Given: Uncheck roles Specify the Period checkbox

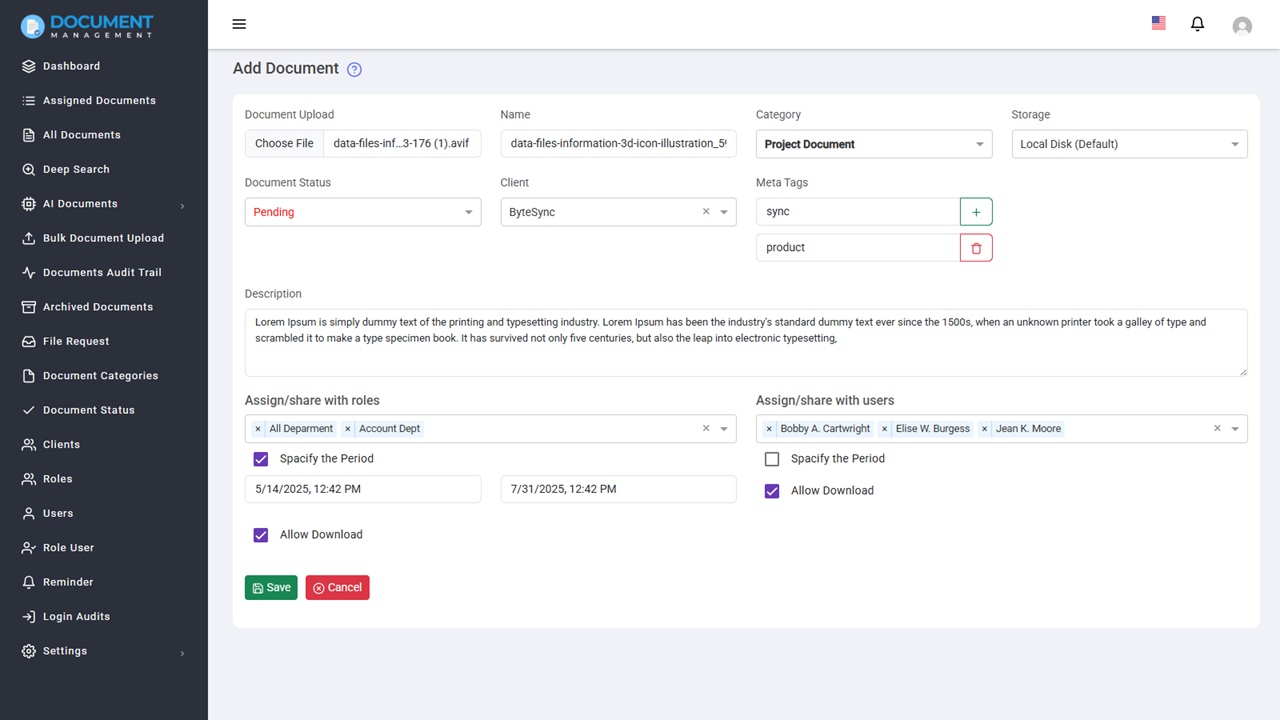Looking at the screenshot, I should [261, 459].
